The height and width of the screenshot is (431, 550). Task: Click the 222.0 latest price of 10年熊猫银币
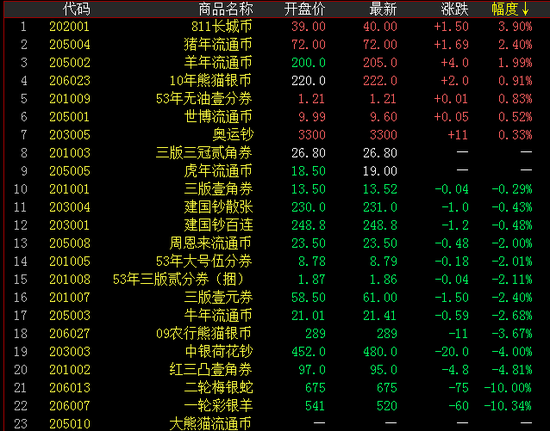(x=380, y=81)
